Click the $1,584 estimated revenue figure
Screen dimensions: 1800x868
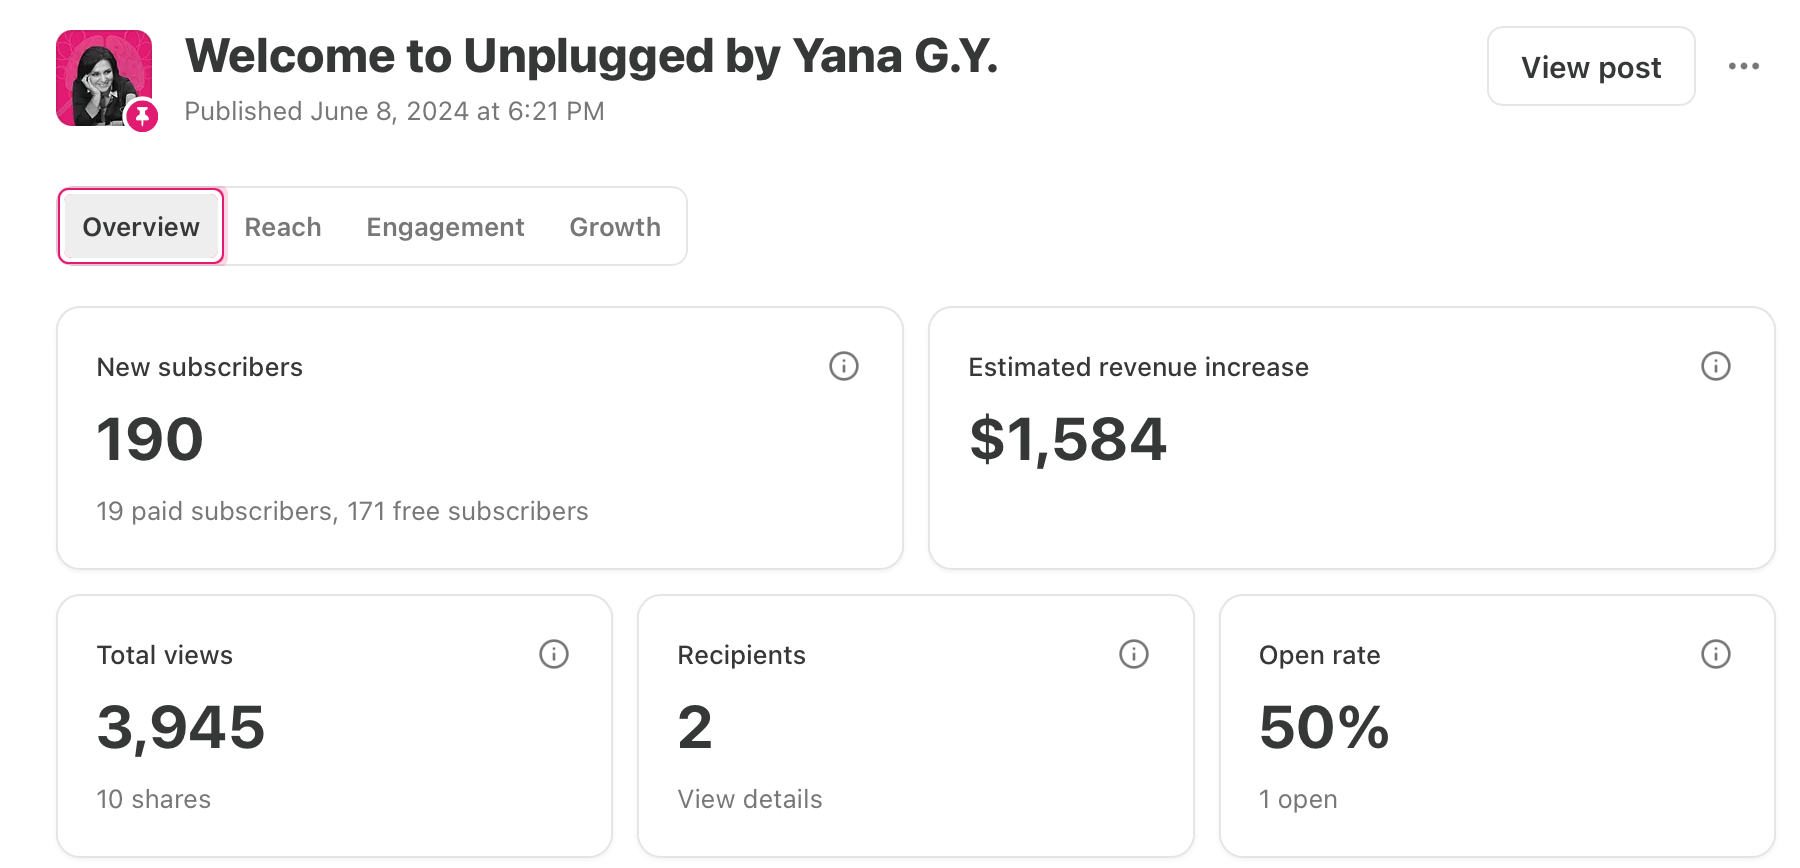coord(1068,439)
